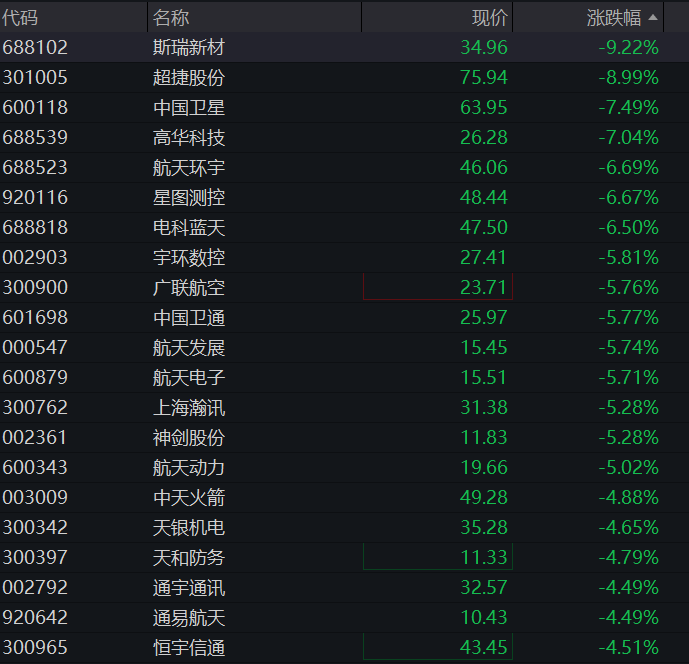Image resolution: width=689 pixels, height=664 pixels.
Task: Click the -8.99% change value
Action: pos(629,77)
